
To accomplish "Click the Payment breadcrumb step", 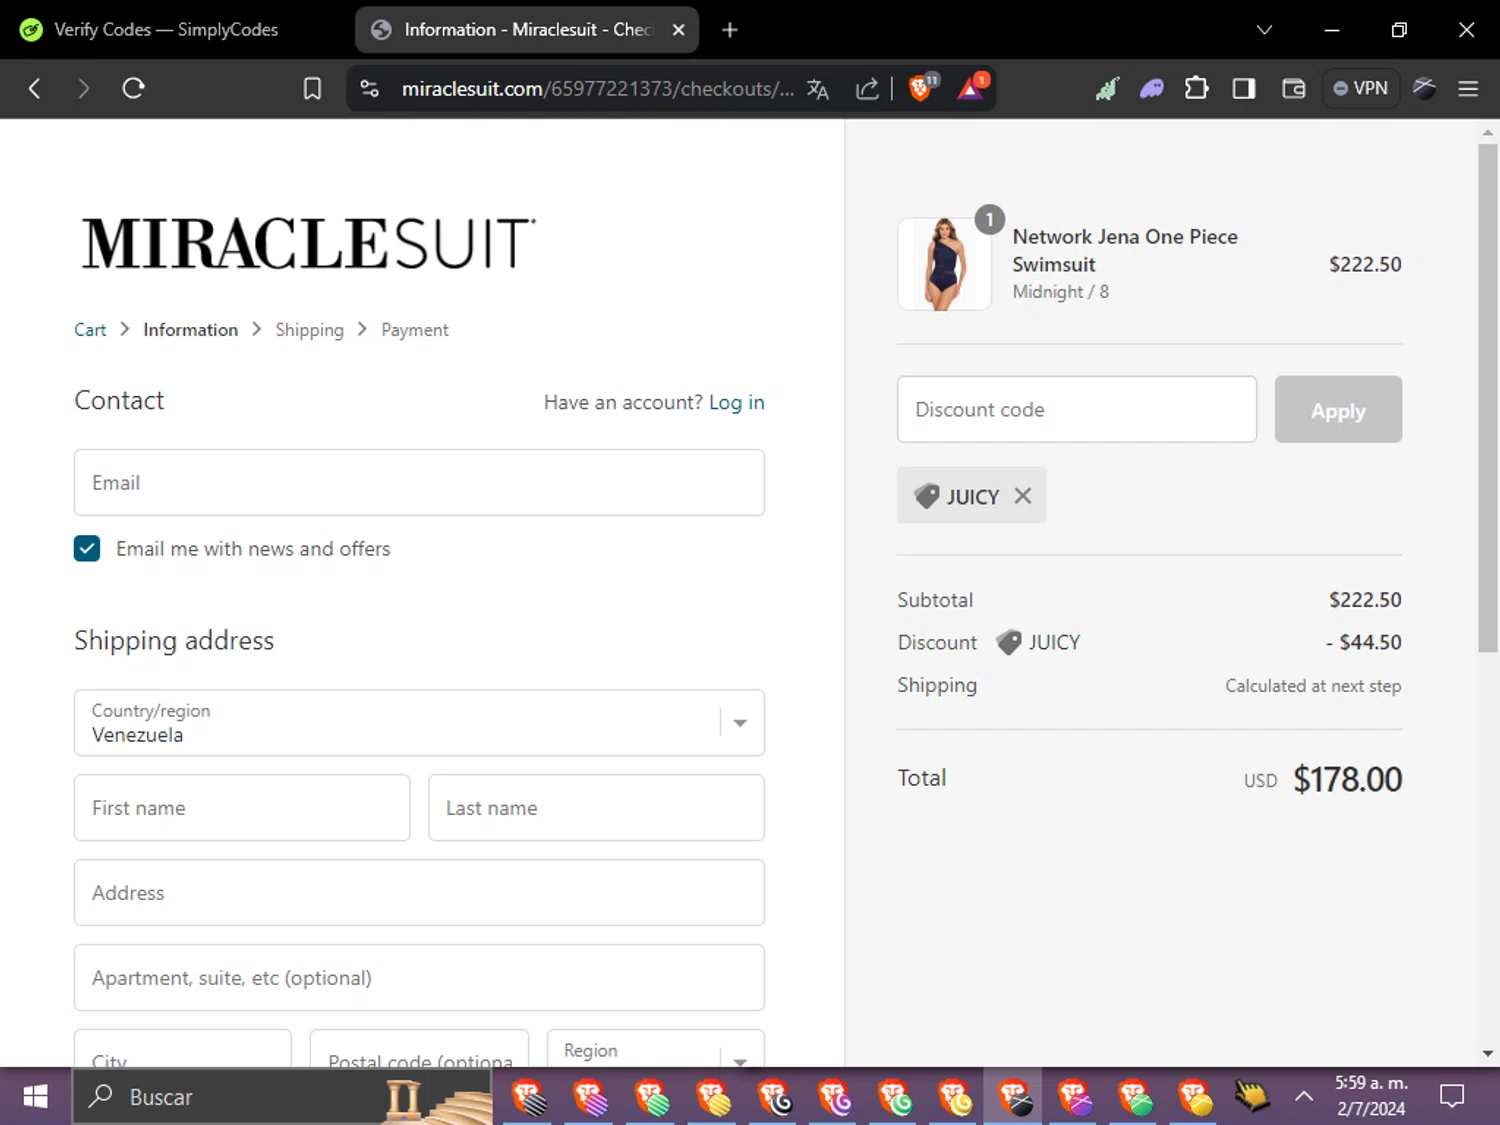I will (x=415, y=330).
